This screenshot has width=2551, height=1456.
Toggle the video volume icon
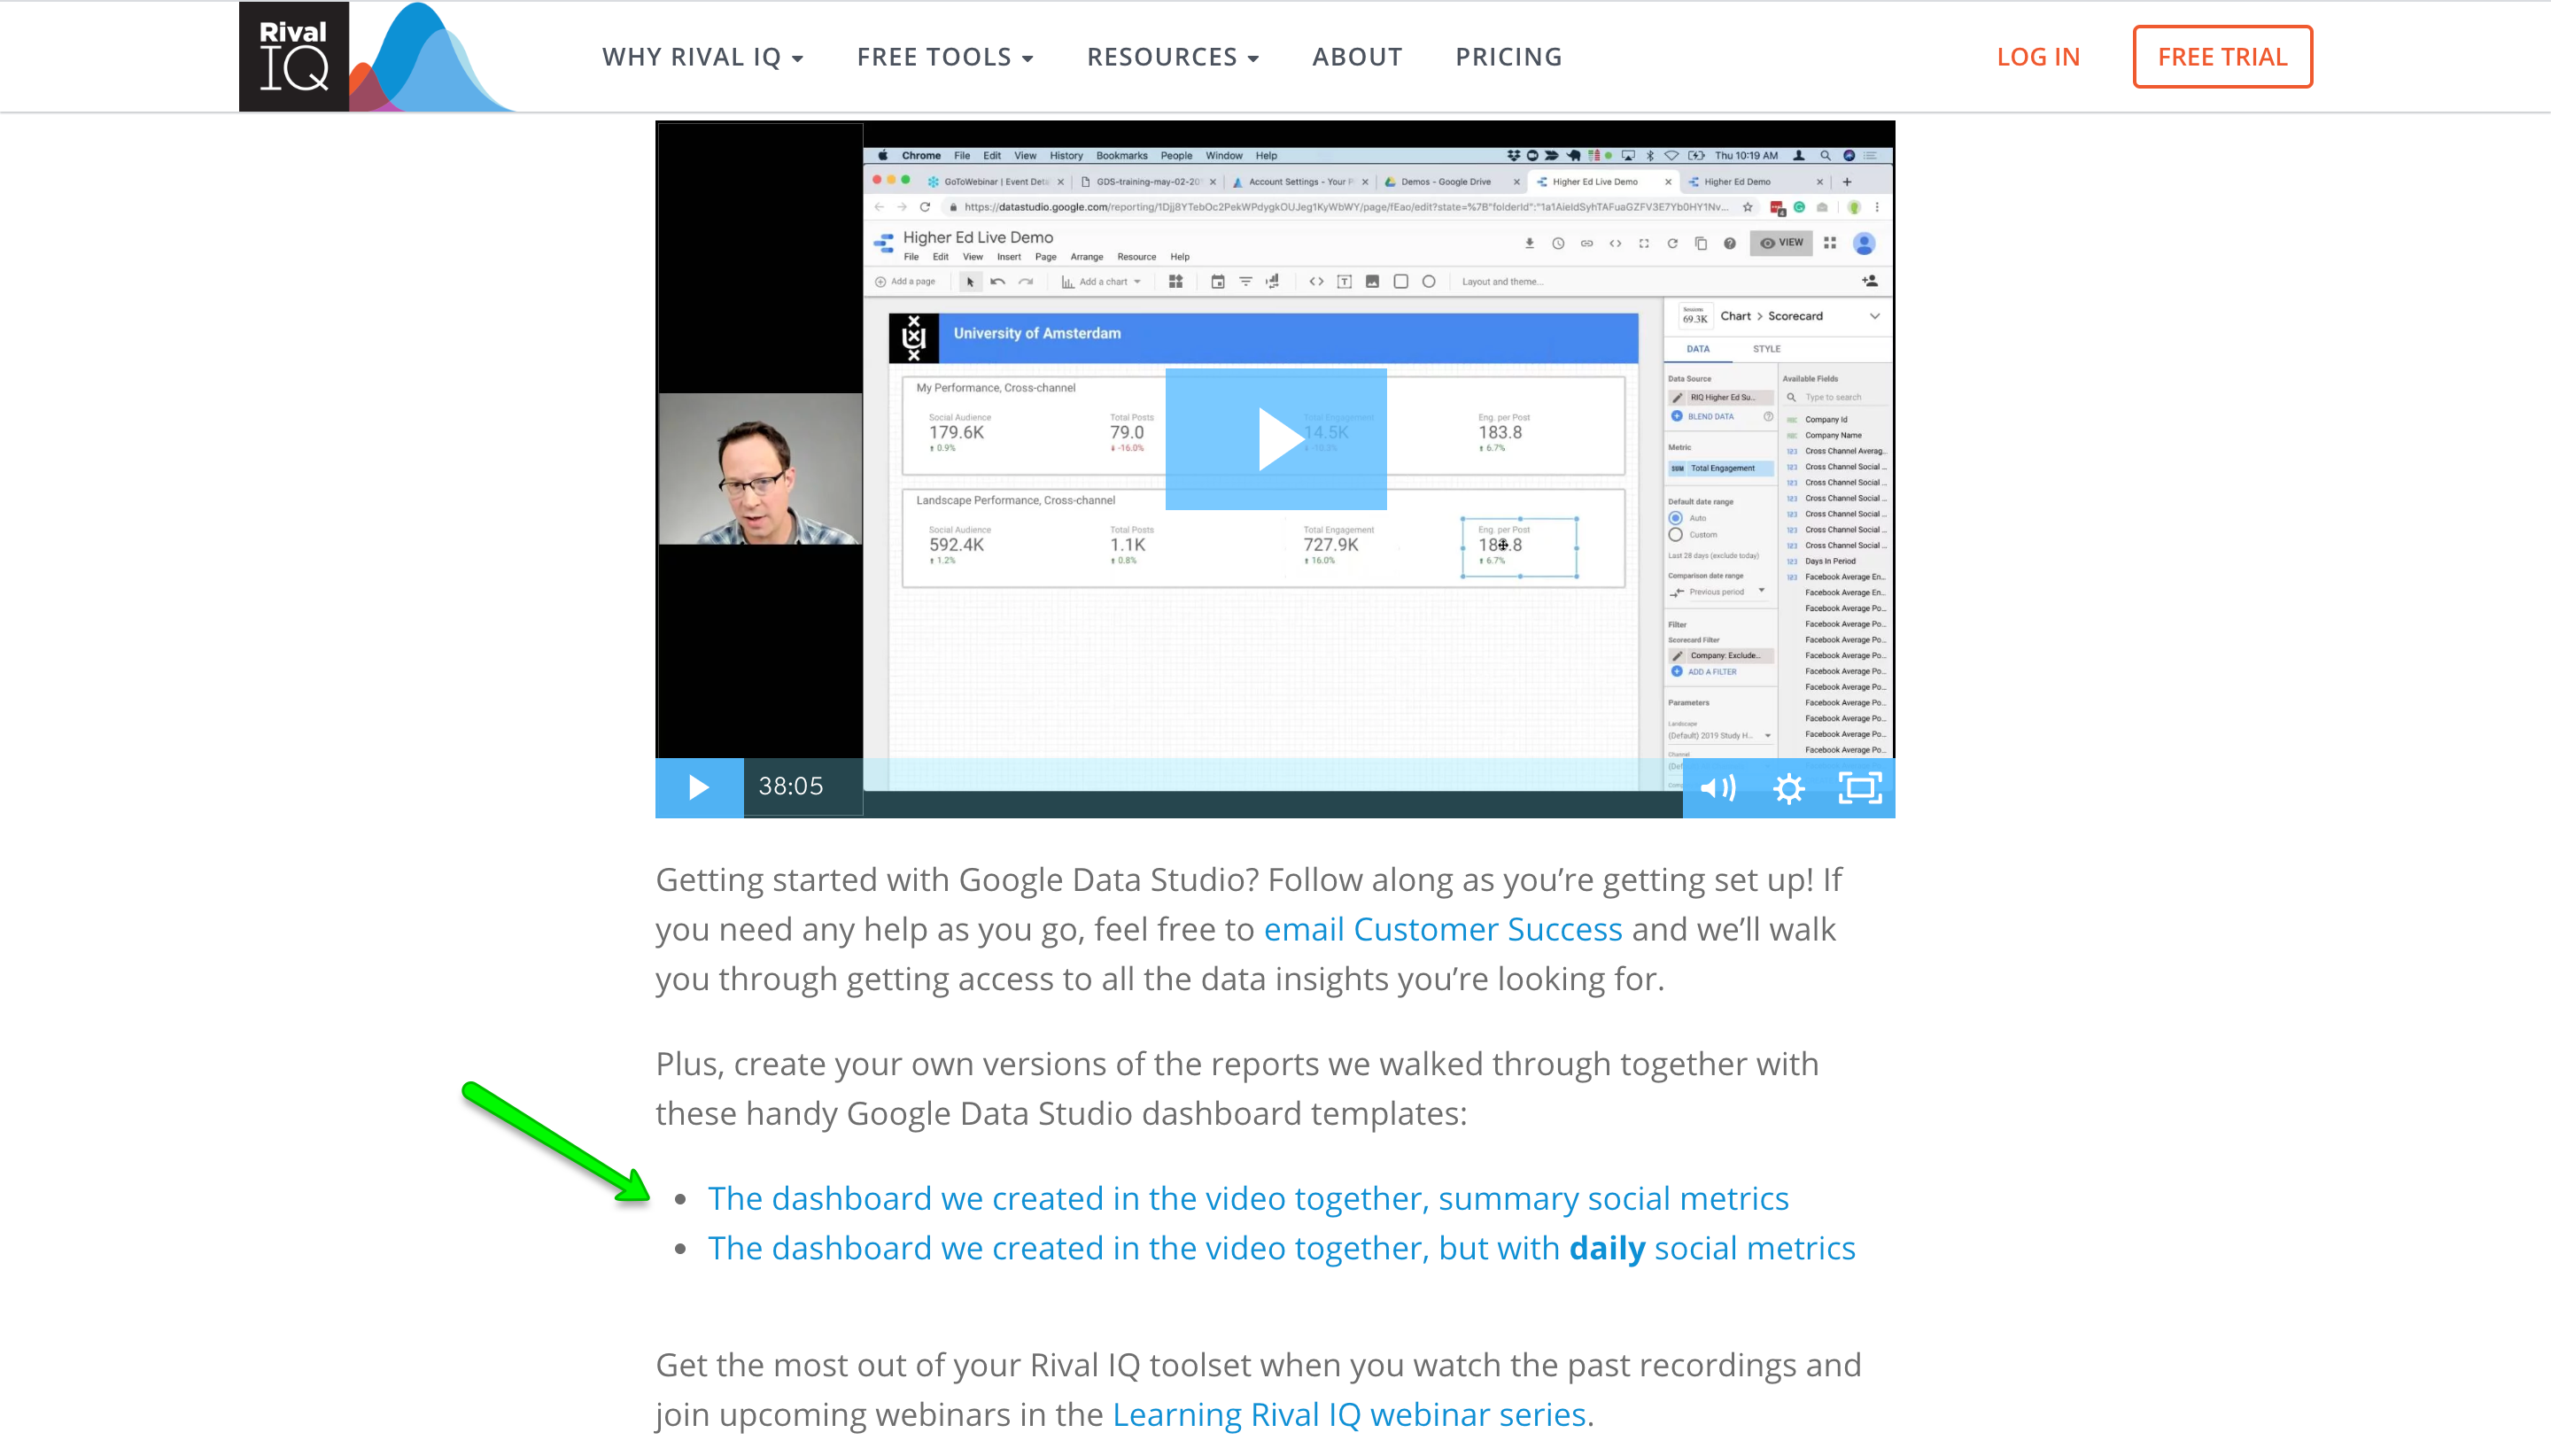click(1718, 788)
